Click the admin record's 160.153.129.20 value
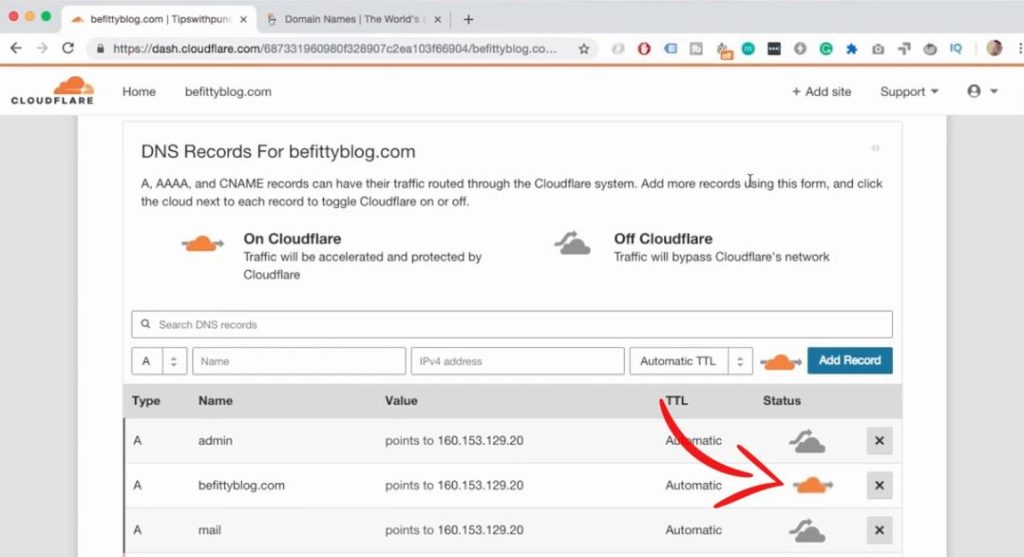This screenshot has width=1024, height=557. [x=480, y=441]
